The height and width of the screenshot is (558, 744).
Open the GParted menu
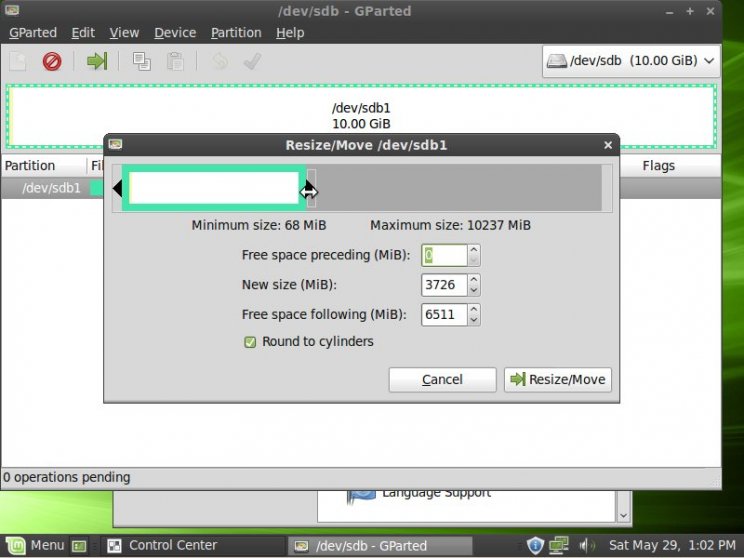33,33
